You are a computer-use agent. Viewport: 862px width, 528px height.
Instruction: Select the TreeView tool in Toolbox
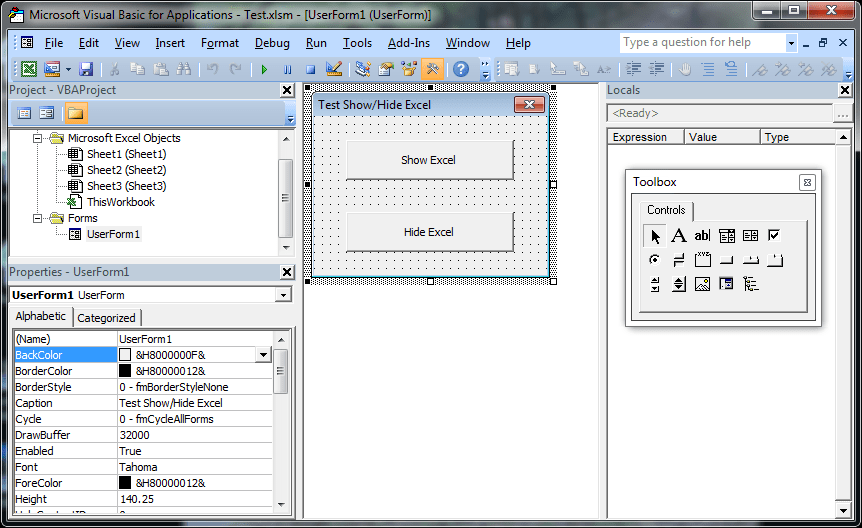pyautogui.click(x=750, y=284)
